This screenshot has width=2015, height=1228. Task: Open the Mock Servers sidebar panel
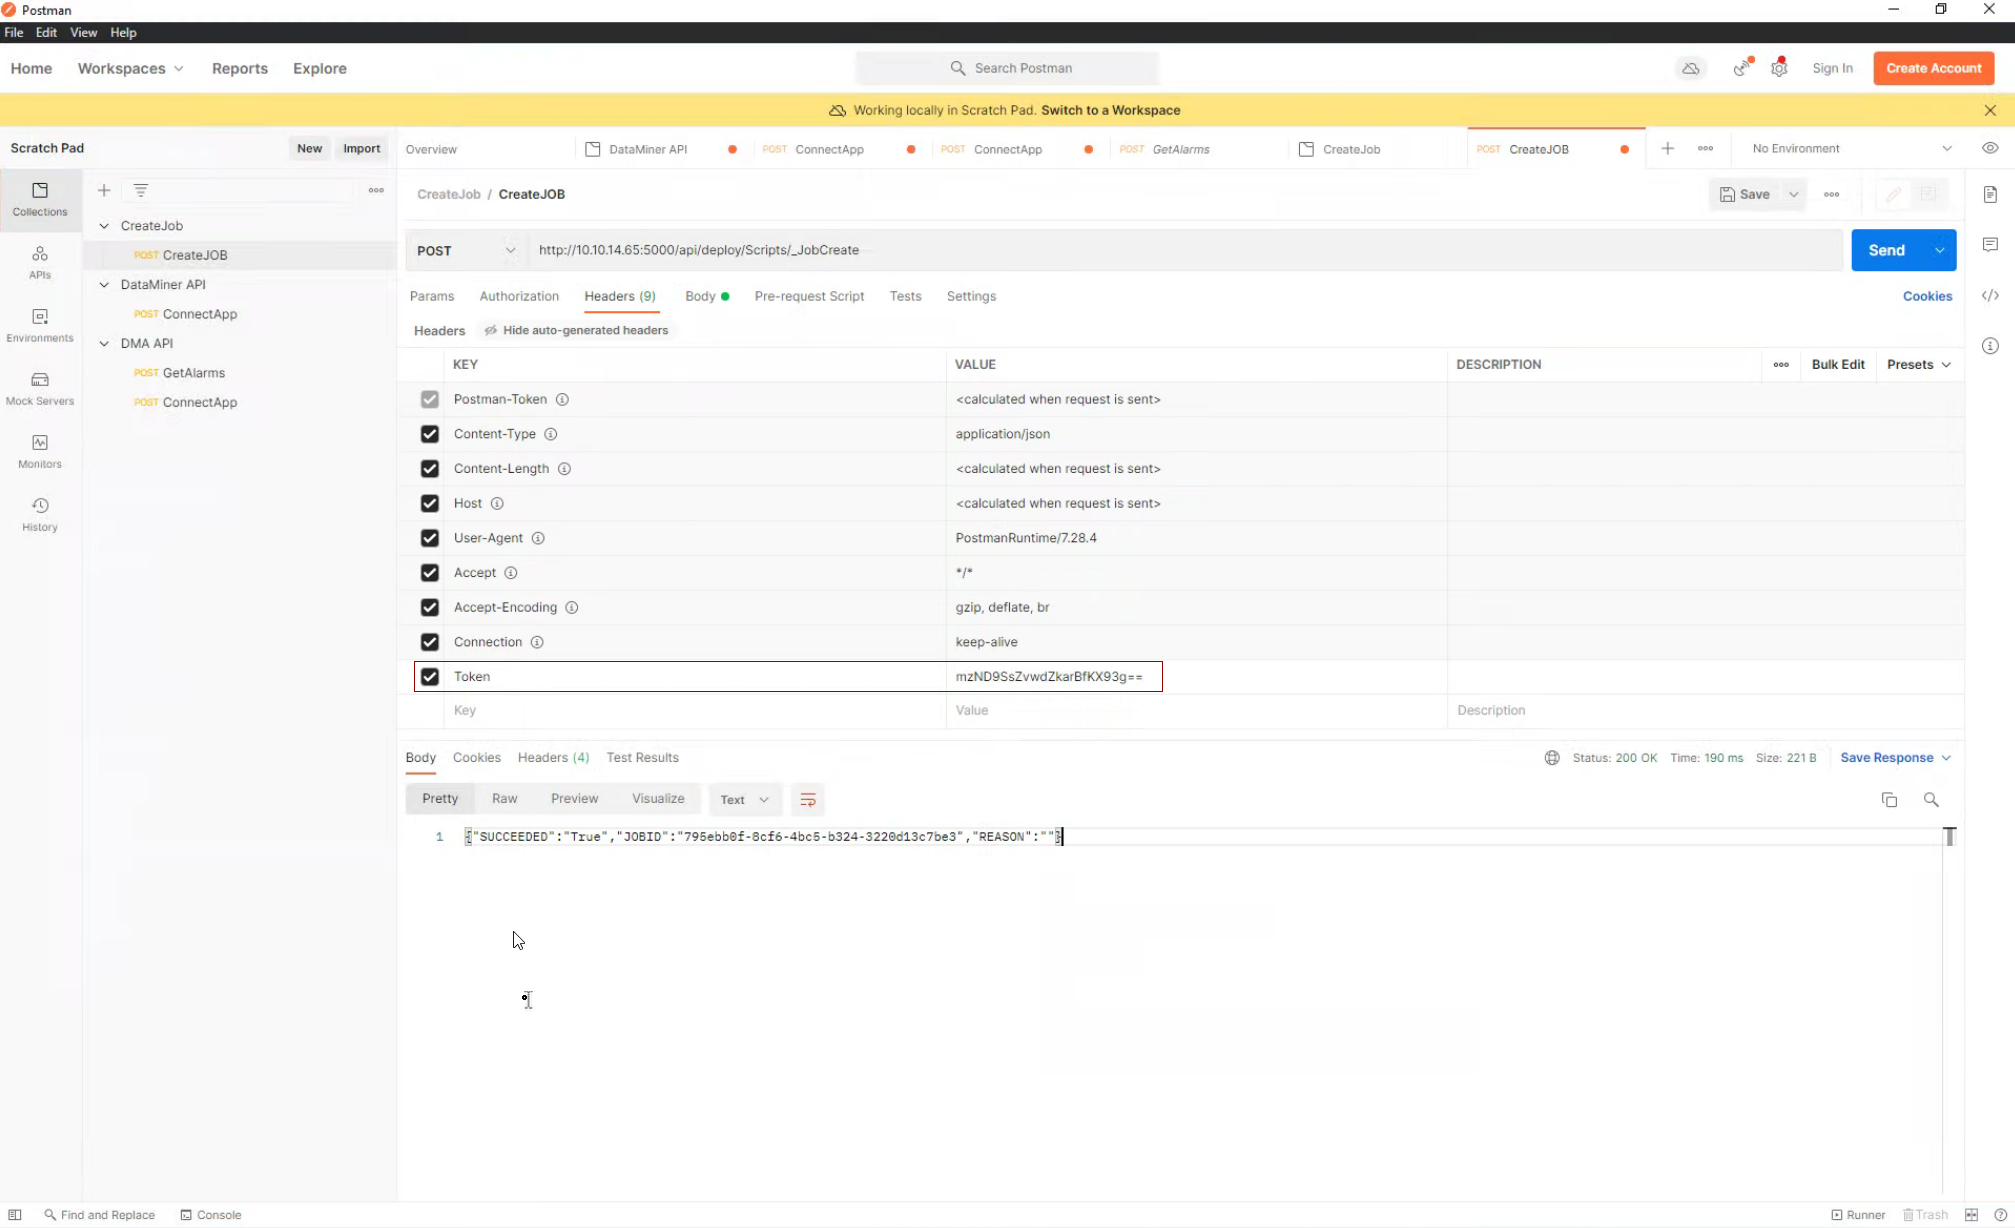coord(40,389)
